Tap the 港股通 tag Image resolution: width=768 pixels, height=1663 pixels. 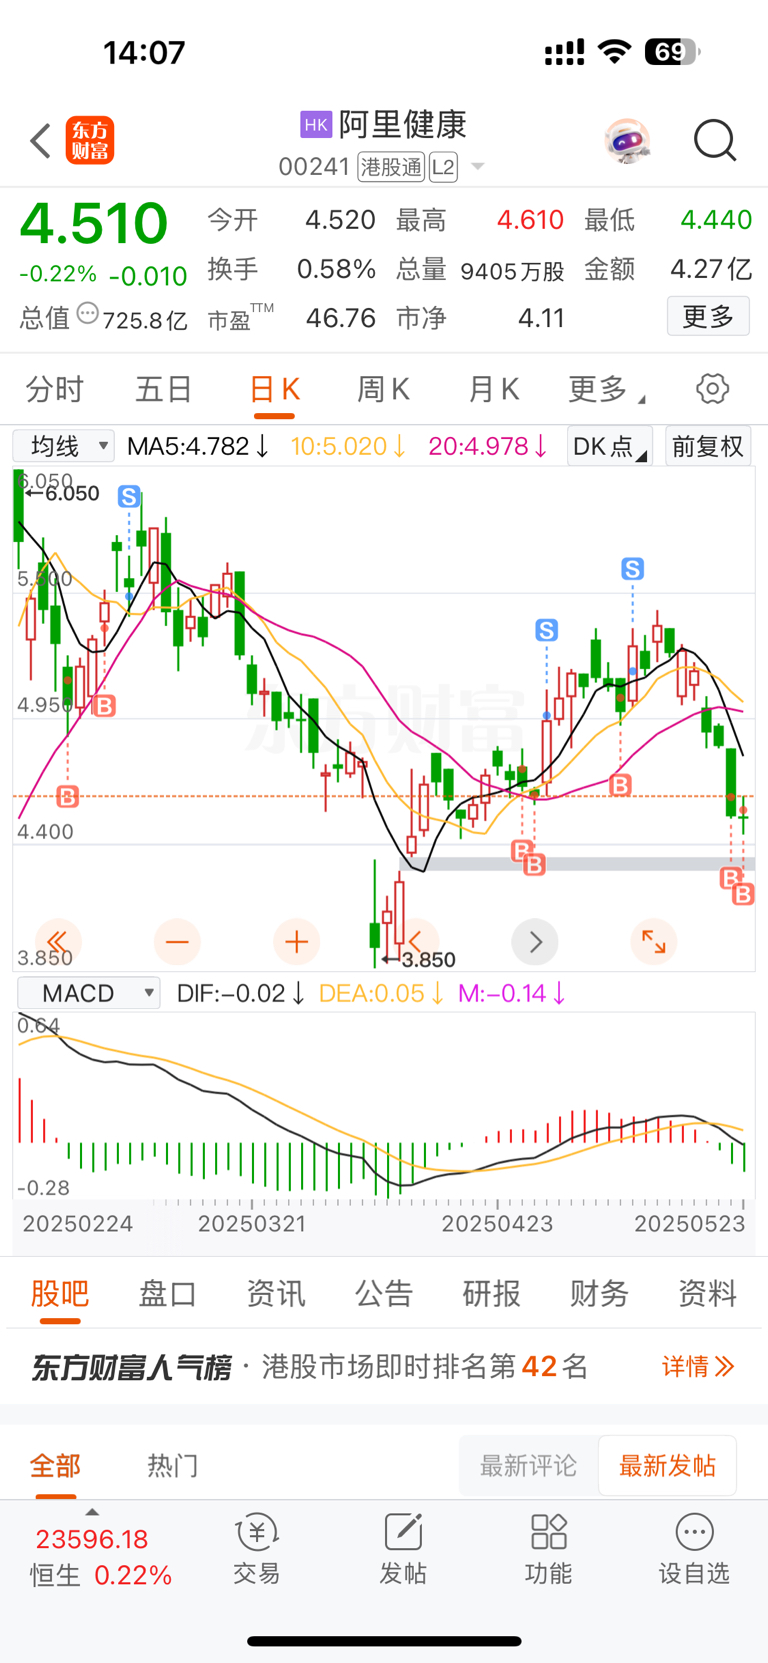392,167
